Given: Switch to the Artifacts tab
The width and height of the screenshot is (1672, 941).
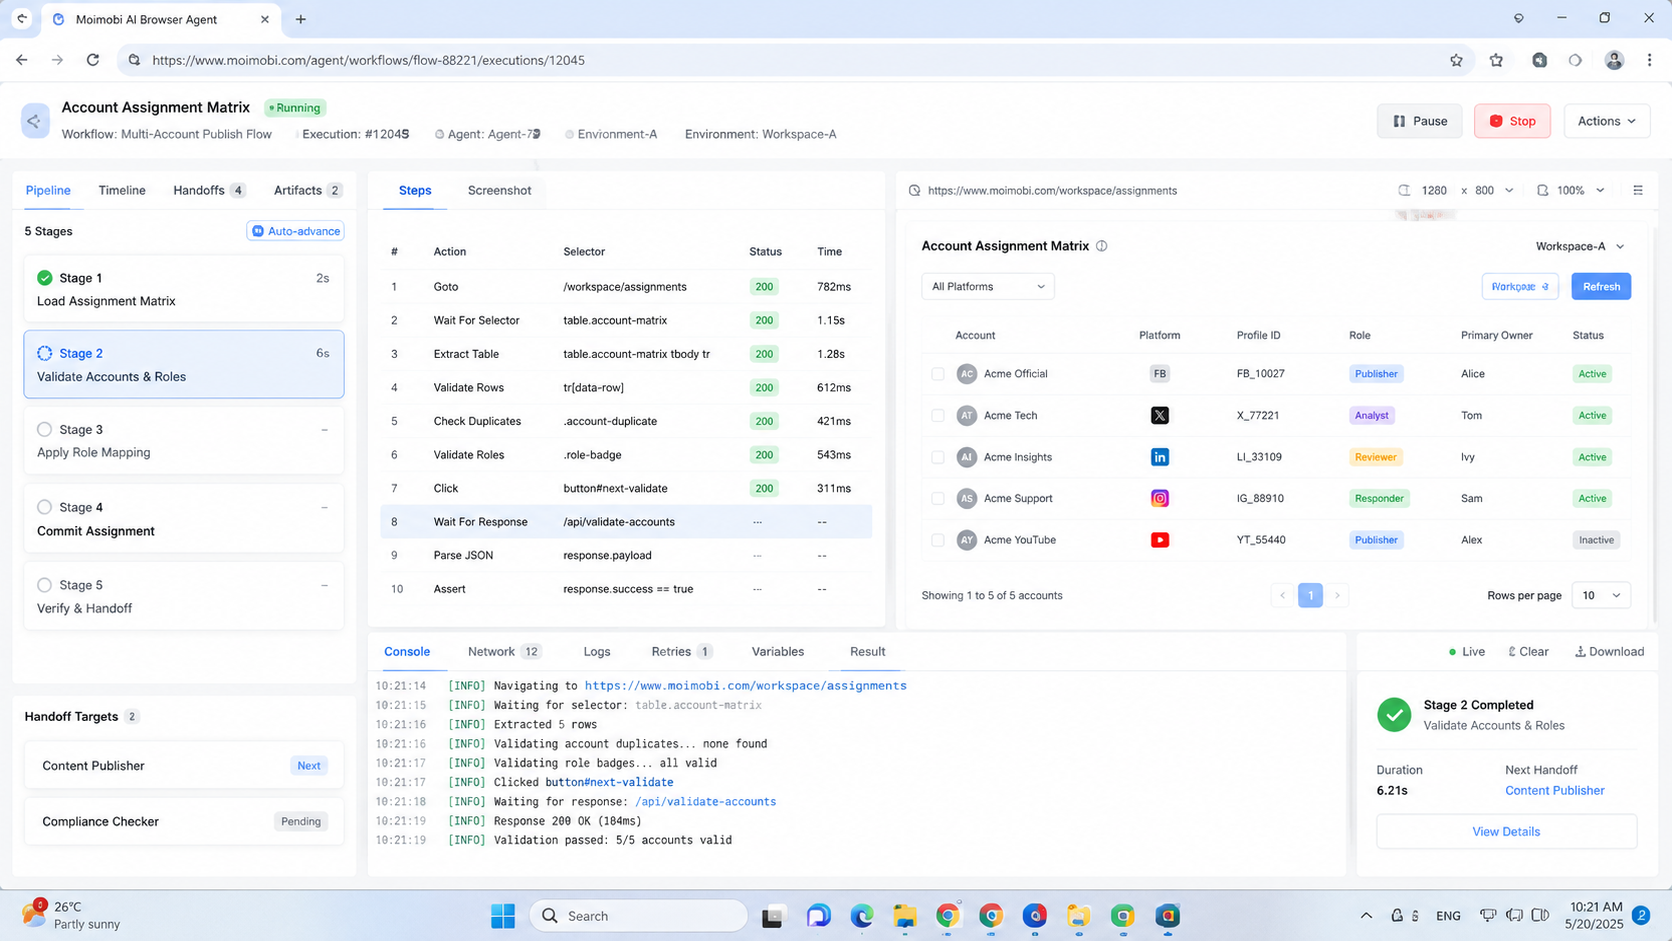Looking at the screenshot, I should [x=307, y=190].
